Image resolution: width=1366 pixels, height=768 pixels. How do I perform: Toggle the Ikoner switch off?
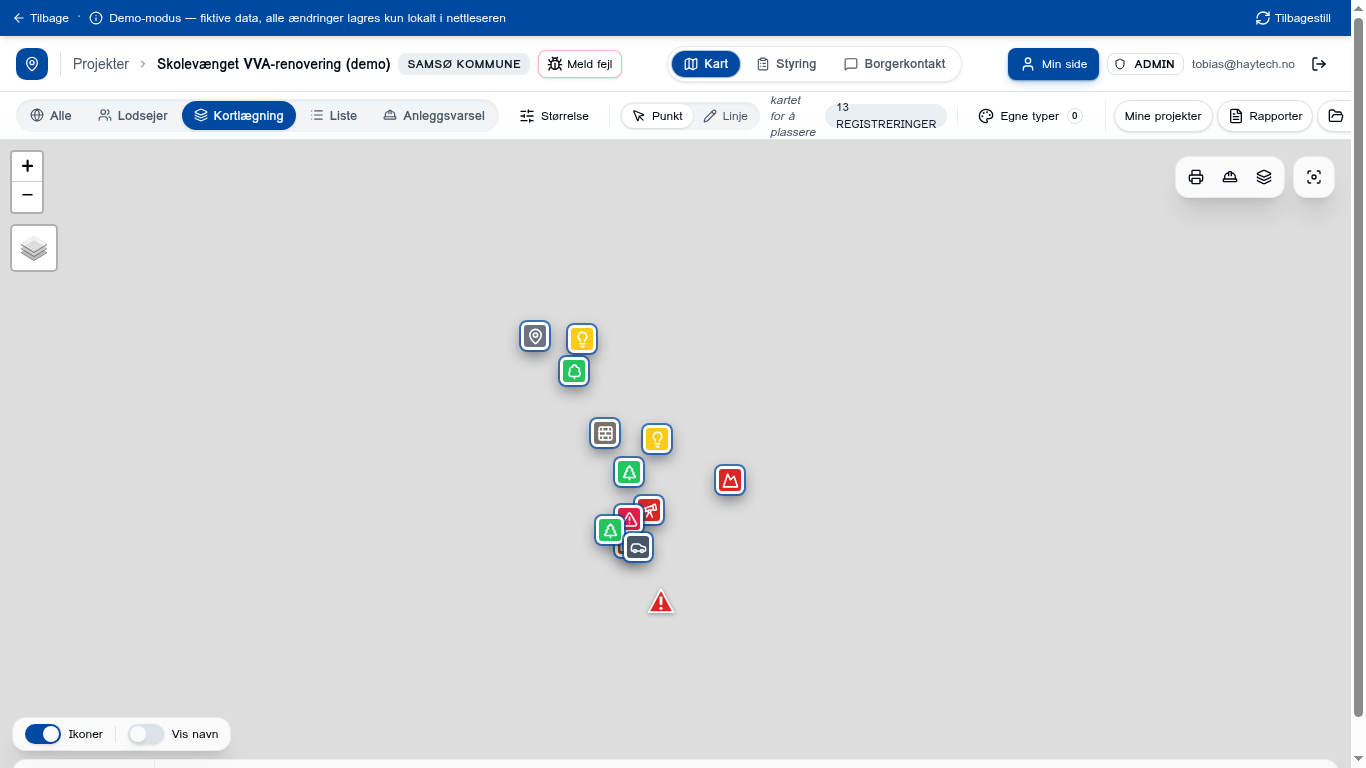click(x=43, y=734)
